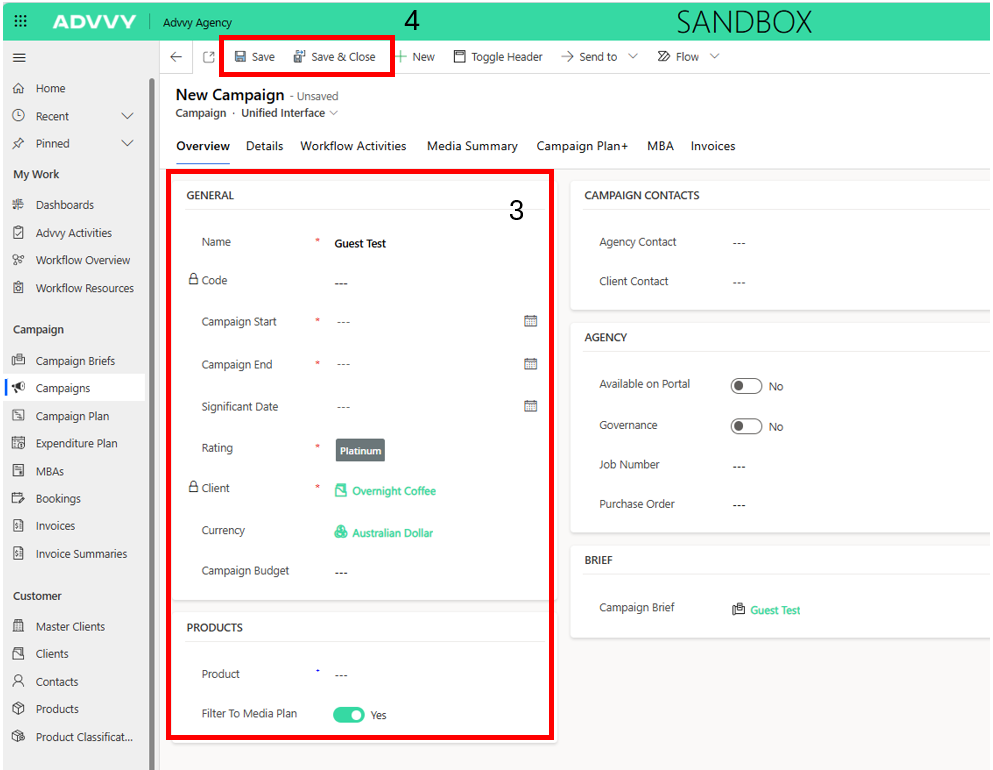This screenshot has width=993, height=770.
Task: Open Significant Date calendar picker
Action: pos(531,406)
